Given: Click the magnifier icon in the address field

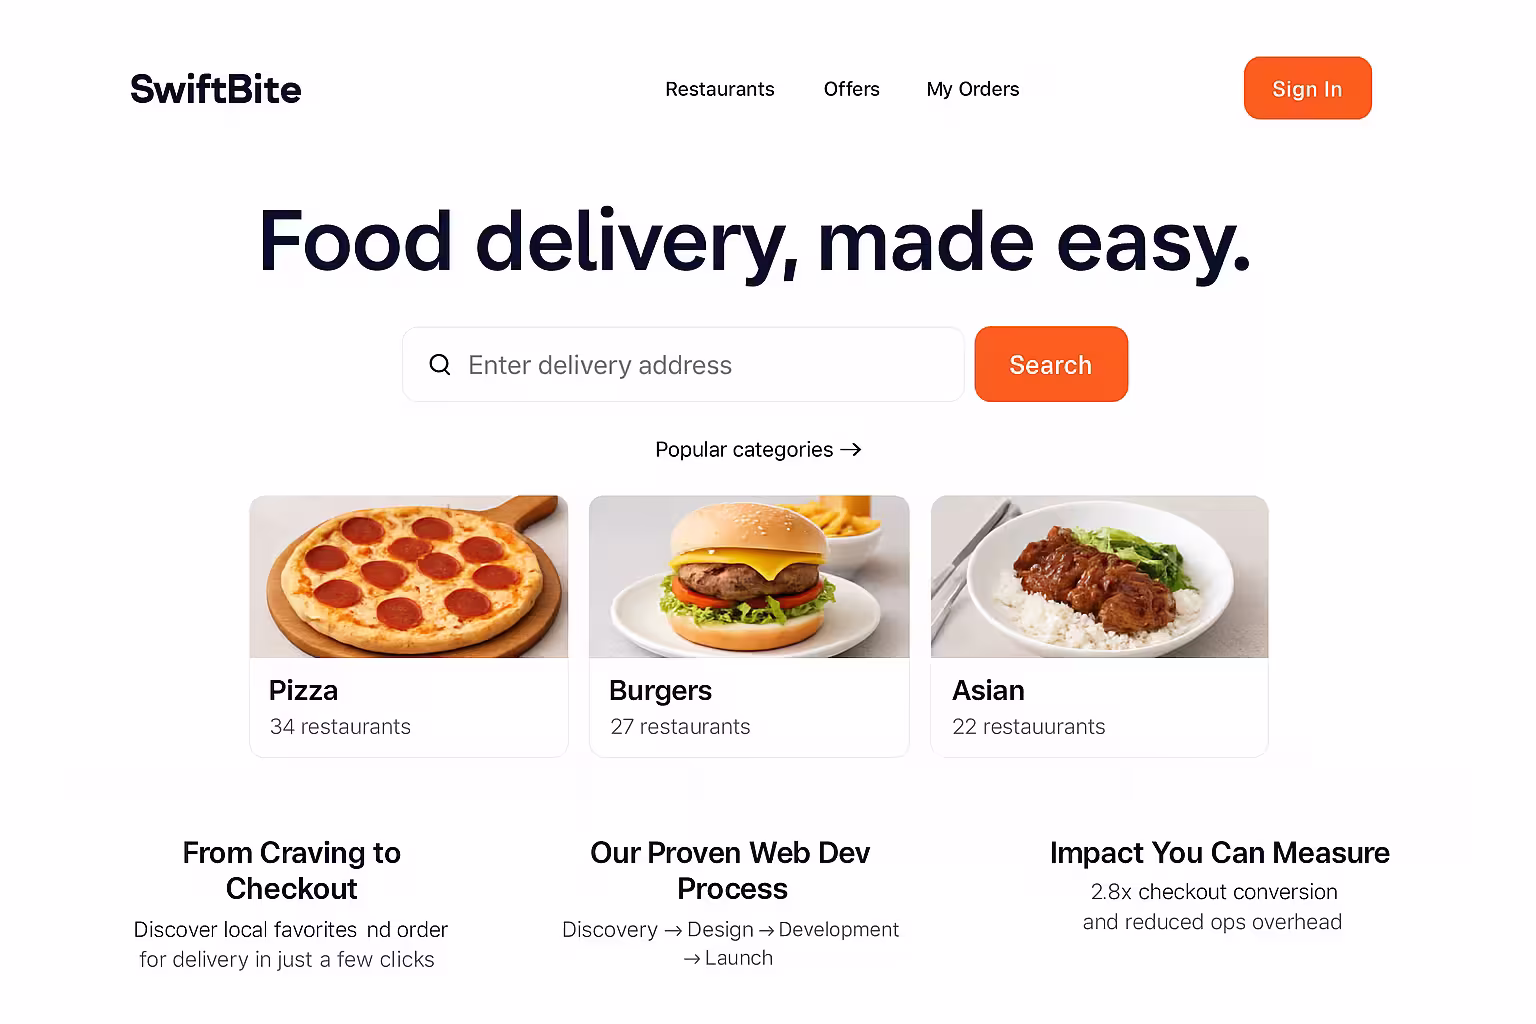Looking at the screenshot, I should pyautogui.click(x=440, y=365).
